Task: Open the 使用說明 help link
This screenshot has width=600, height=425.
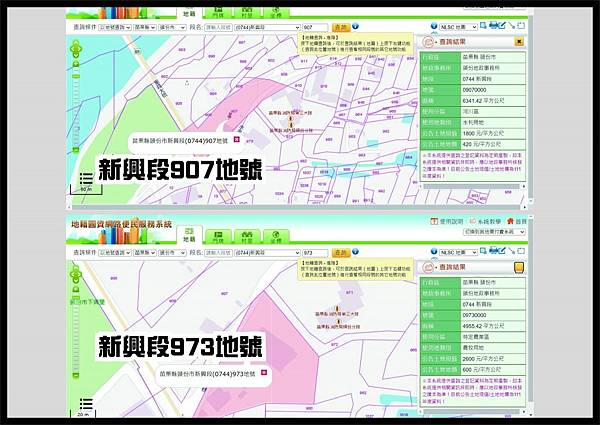Action: click(447, 221)
